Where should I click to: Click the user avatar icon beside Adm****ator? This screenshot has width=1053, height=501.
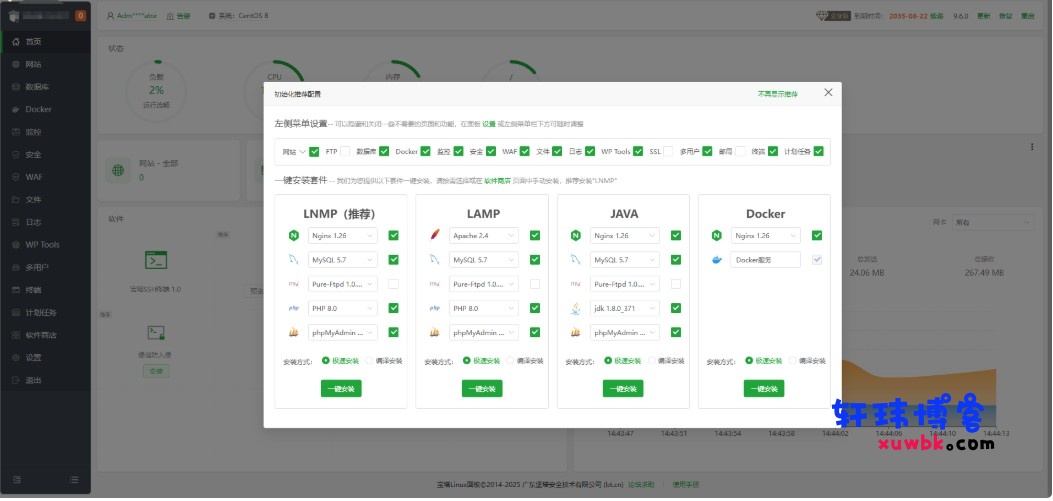(x=111, y=15)
